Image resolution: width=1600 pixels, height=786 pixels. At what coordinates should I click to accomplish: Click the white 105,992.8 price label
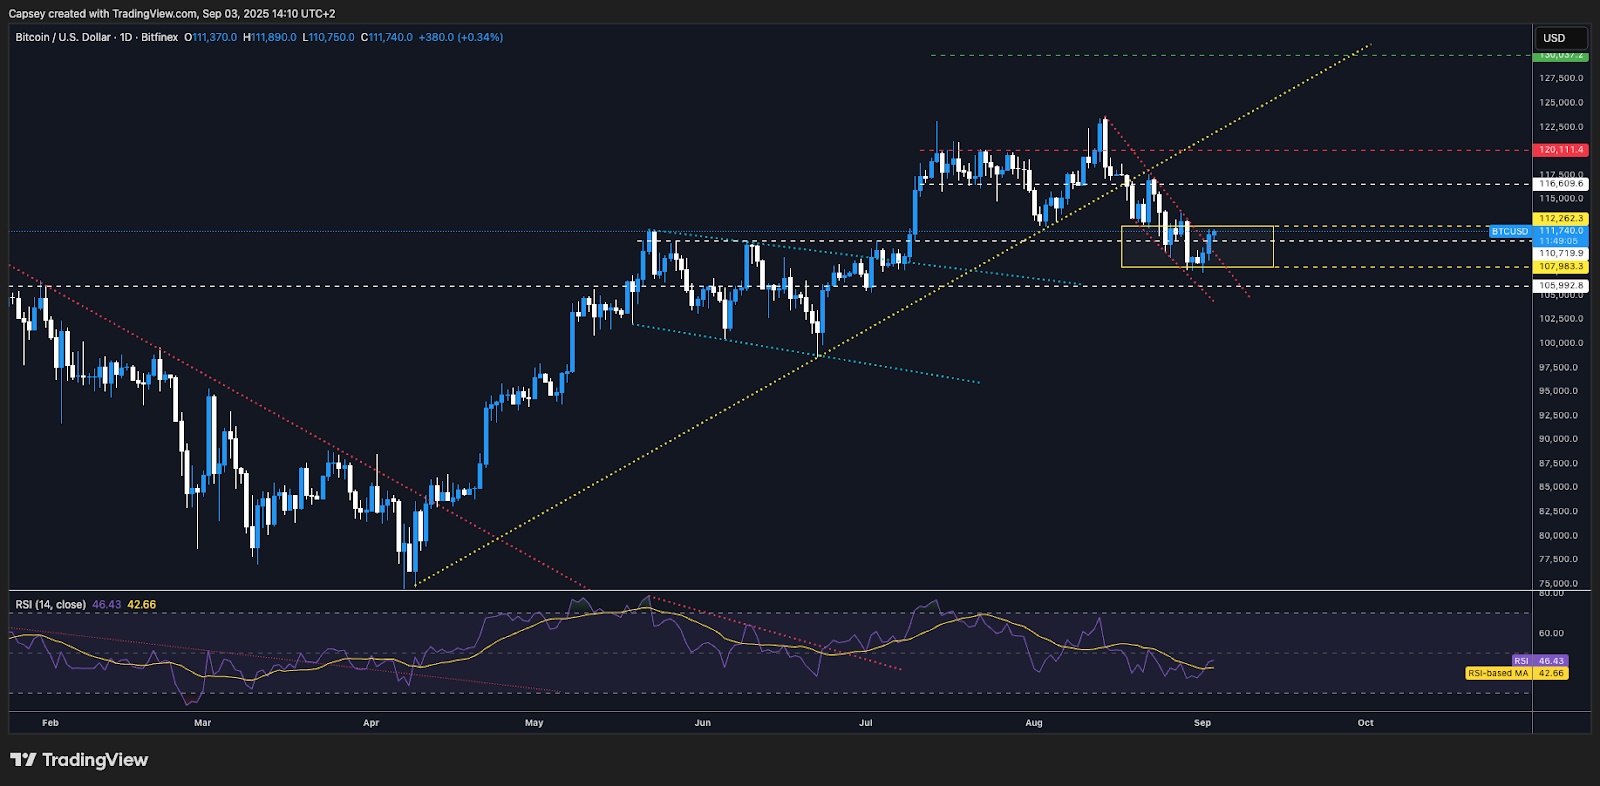click(x=1560, y=286)
